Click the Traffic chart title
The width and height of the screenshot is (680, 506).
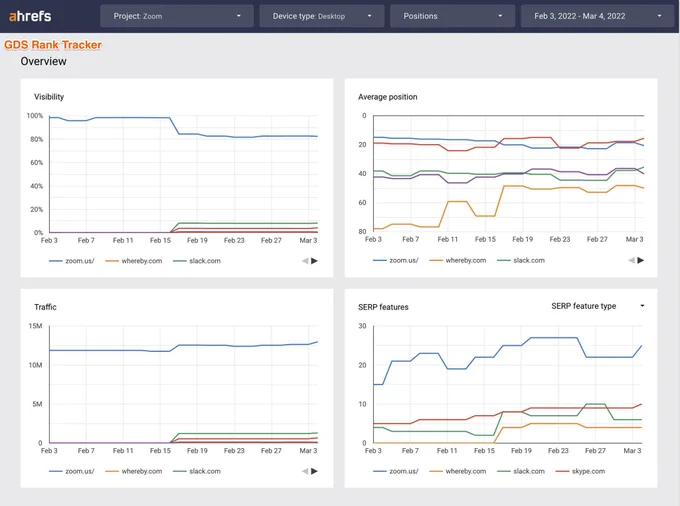(x=45, y=307)
